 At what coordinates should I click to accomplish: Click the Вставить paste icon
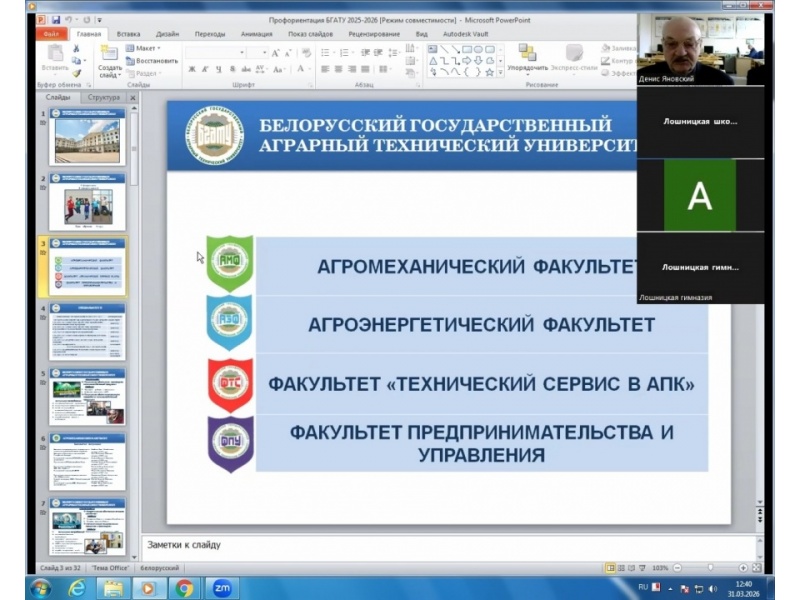[x=55, y=55]
